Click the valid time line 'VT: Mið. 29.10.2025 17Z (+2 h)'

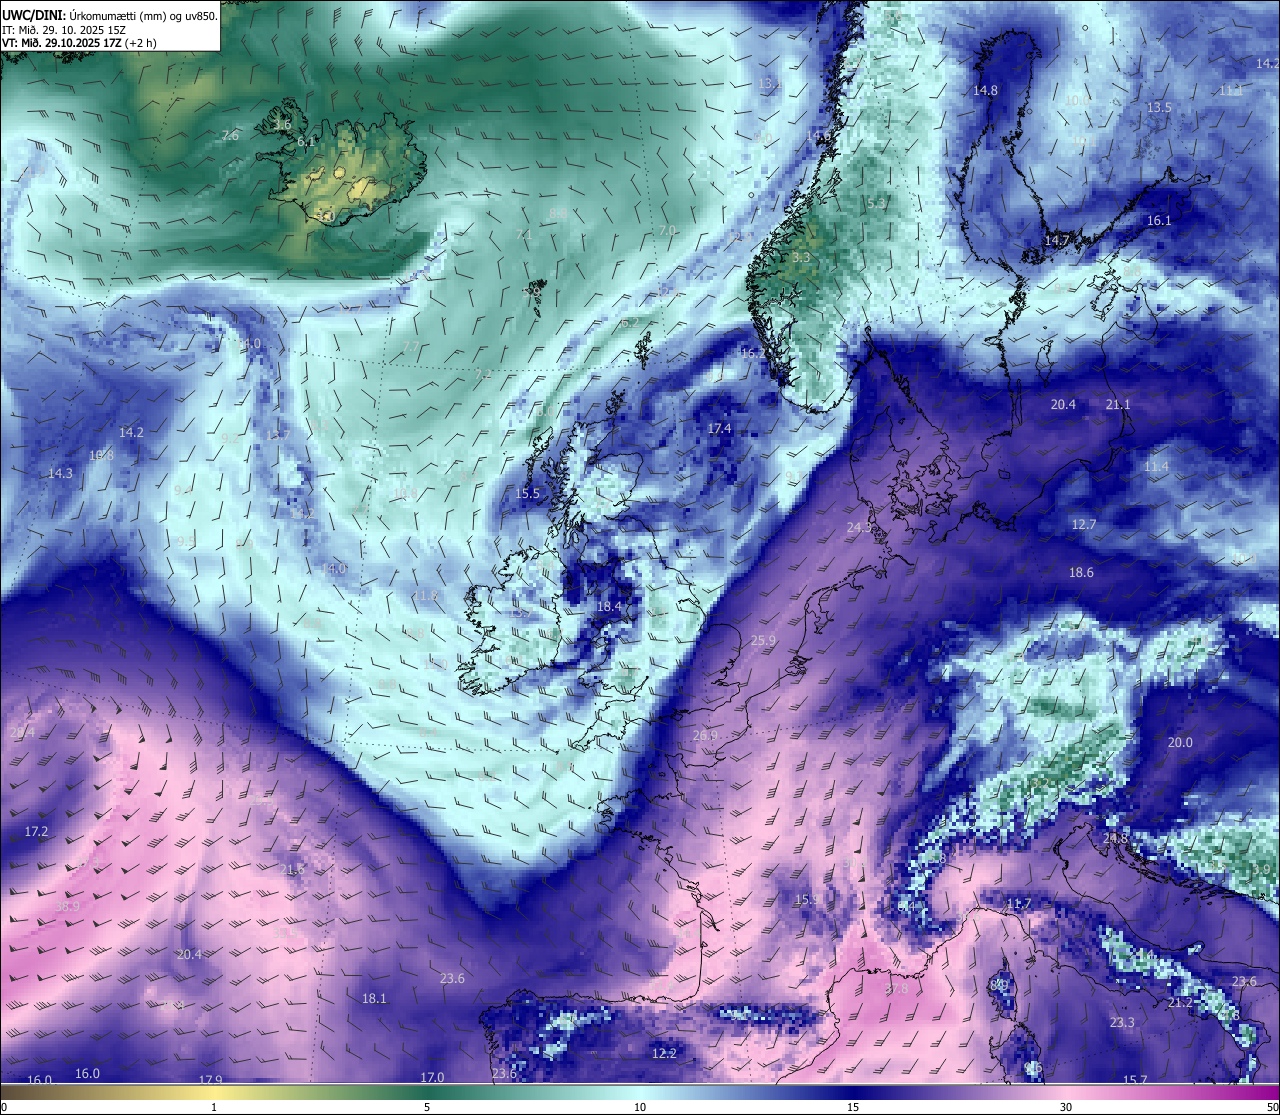point(79,43)
